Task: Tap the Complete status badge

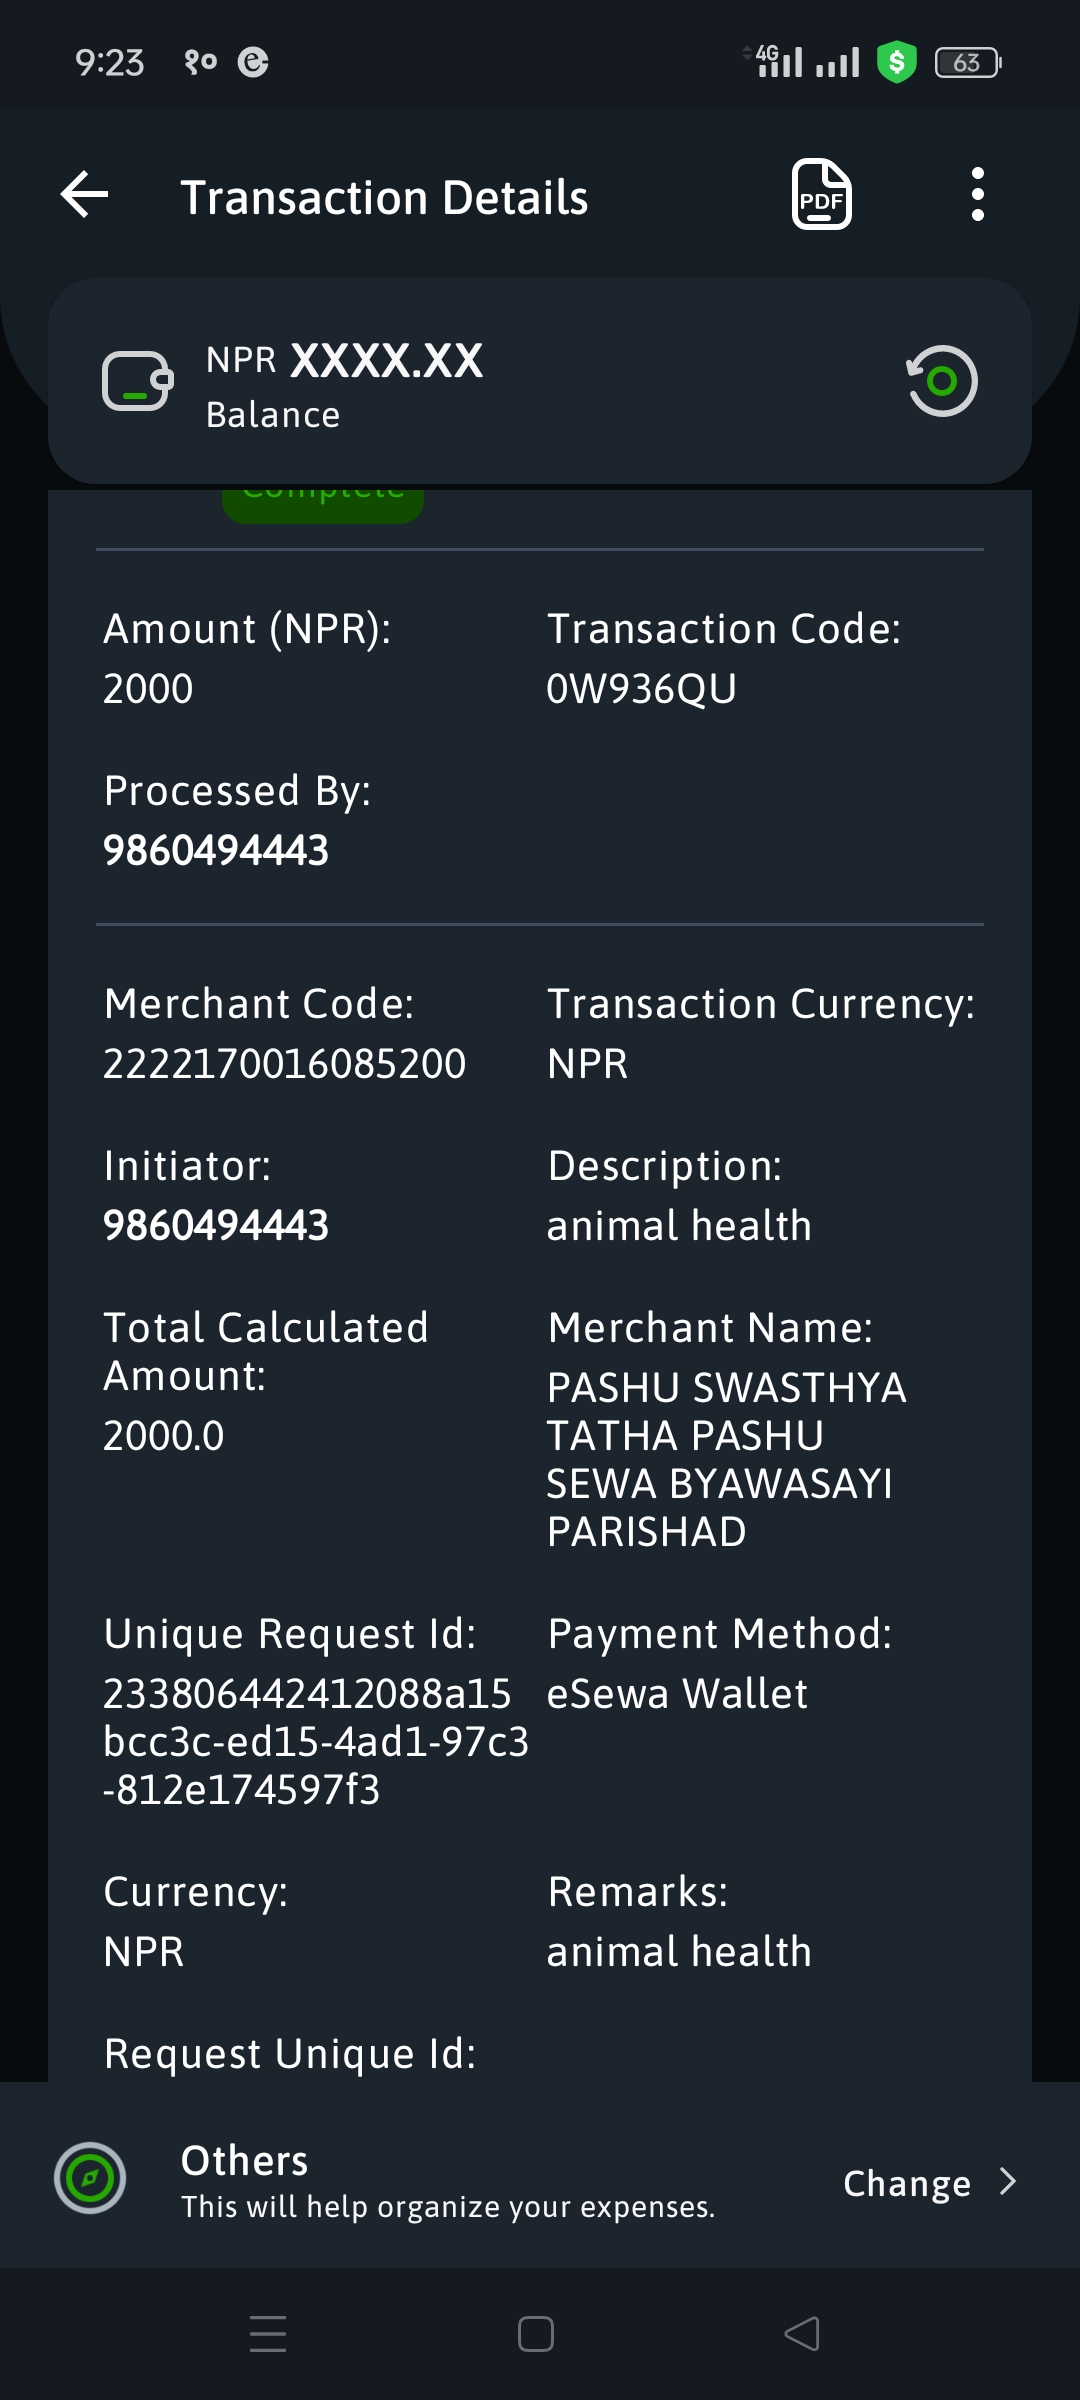Action: (323, 505)
